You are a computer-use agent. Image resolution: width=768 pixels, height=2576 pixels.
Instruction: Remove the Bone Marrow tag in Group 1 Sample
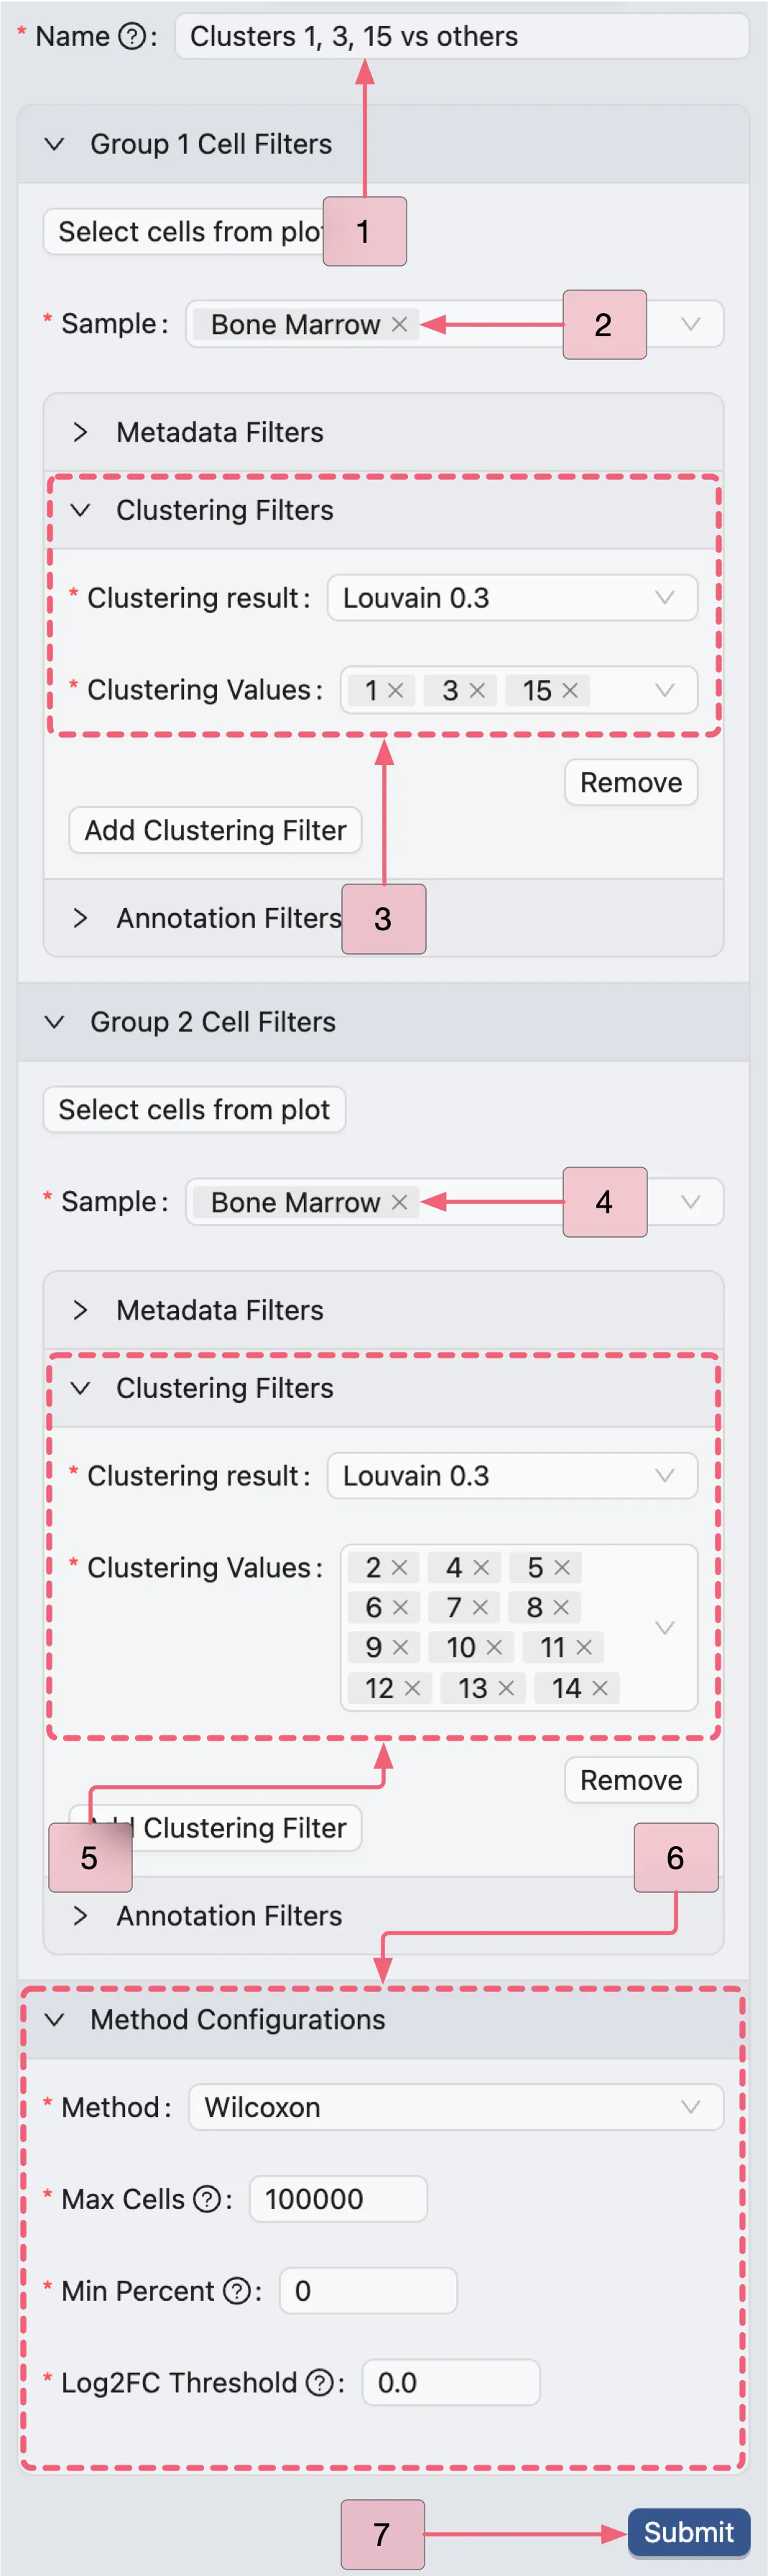tap(399, 324)
